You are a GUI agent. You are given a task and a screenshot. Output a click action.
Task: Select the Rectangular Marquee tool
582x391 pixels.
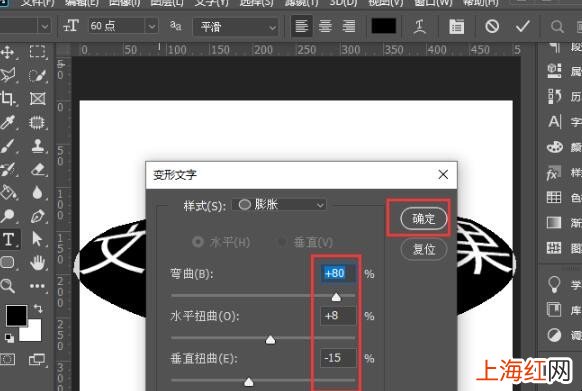pos(37,52)
